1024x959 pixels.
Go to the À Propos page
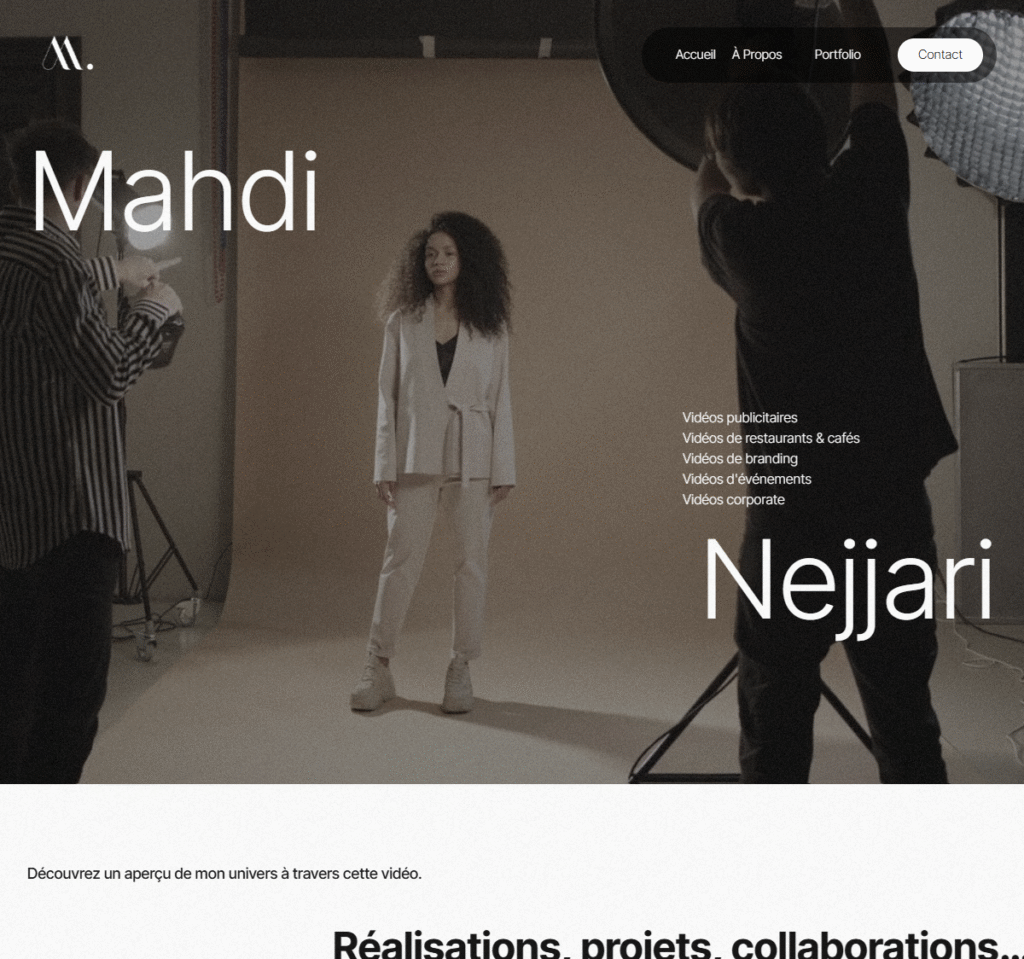coord(756,55)
